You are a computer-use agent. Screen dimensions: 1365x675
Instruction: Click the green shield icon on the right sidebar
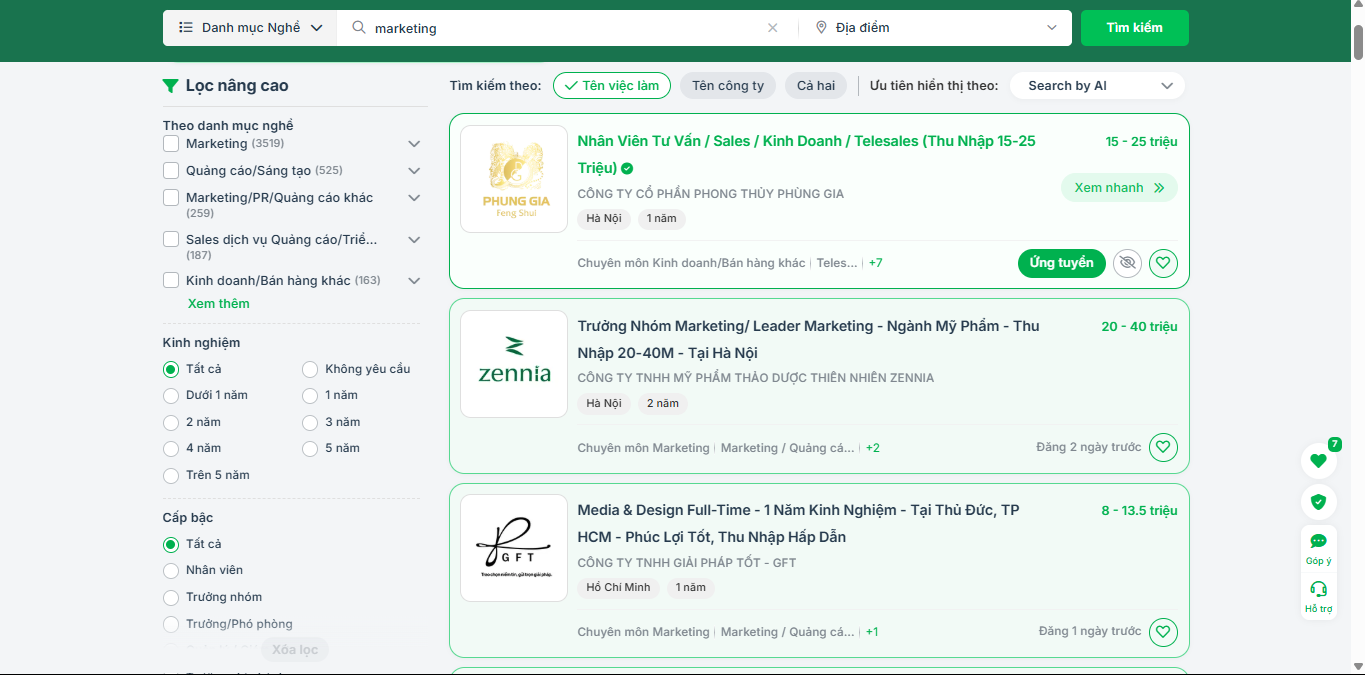pos(1318,502)
